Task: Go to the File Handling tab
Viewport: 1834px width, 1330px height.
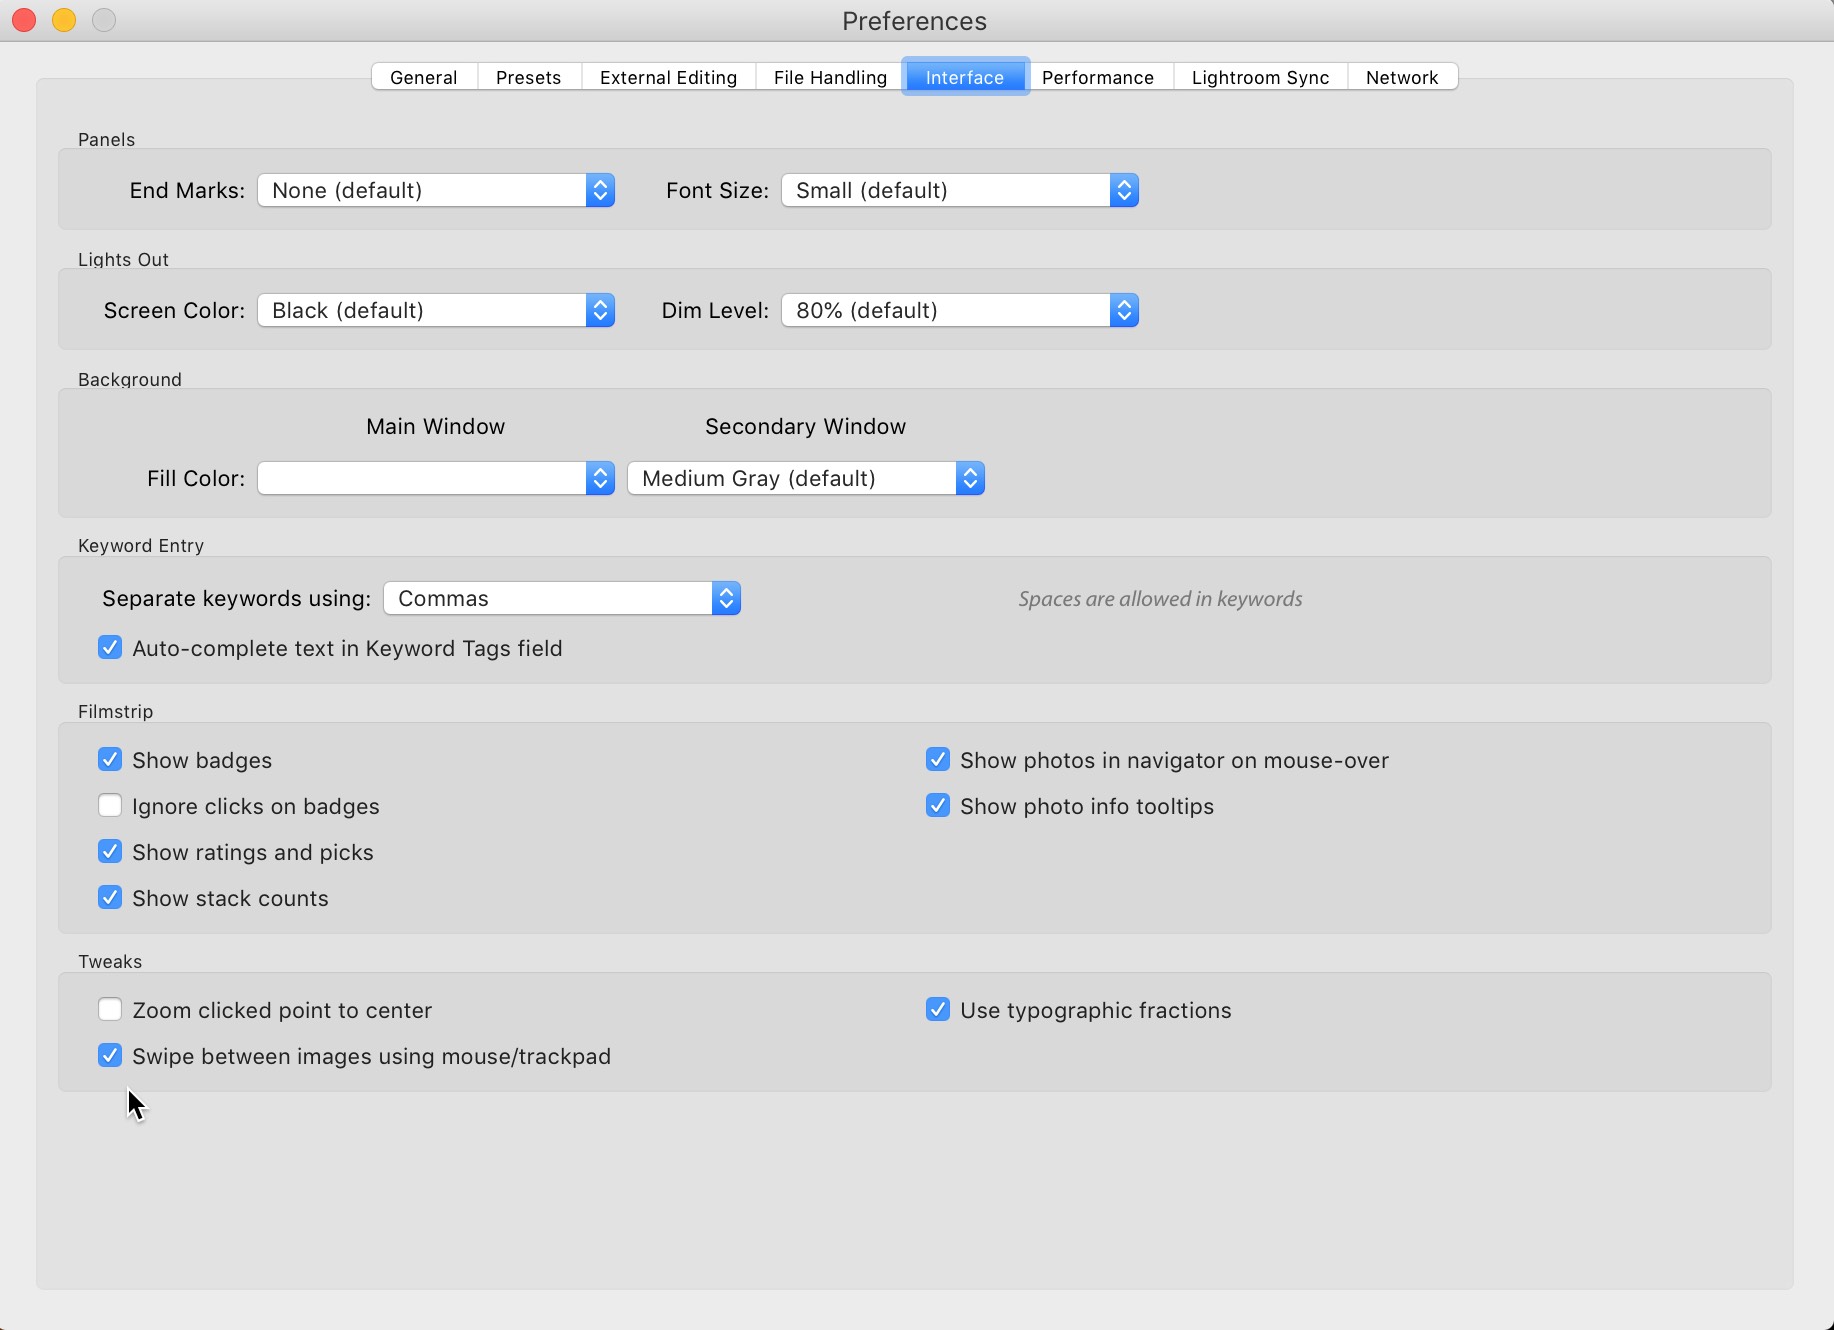Action: point(830,77)
